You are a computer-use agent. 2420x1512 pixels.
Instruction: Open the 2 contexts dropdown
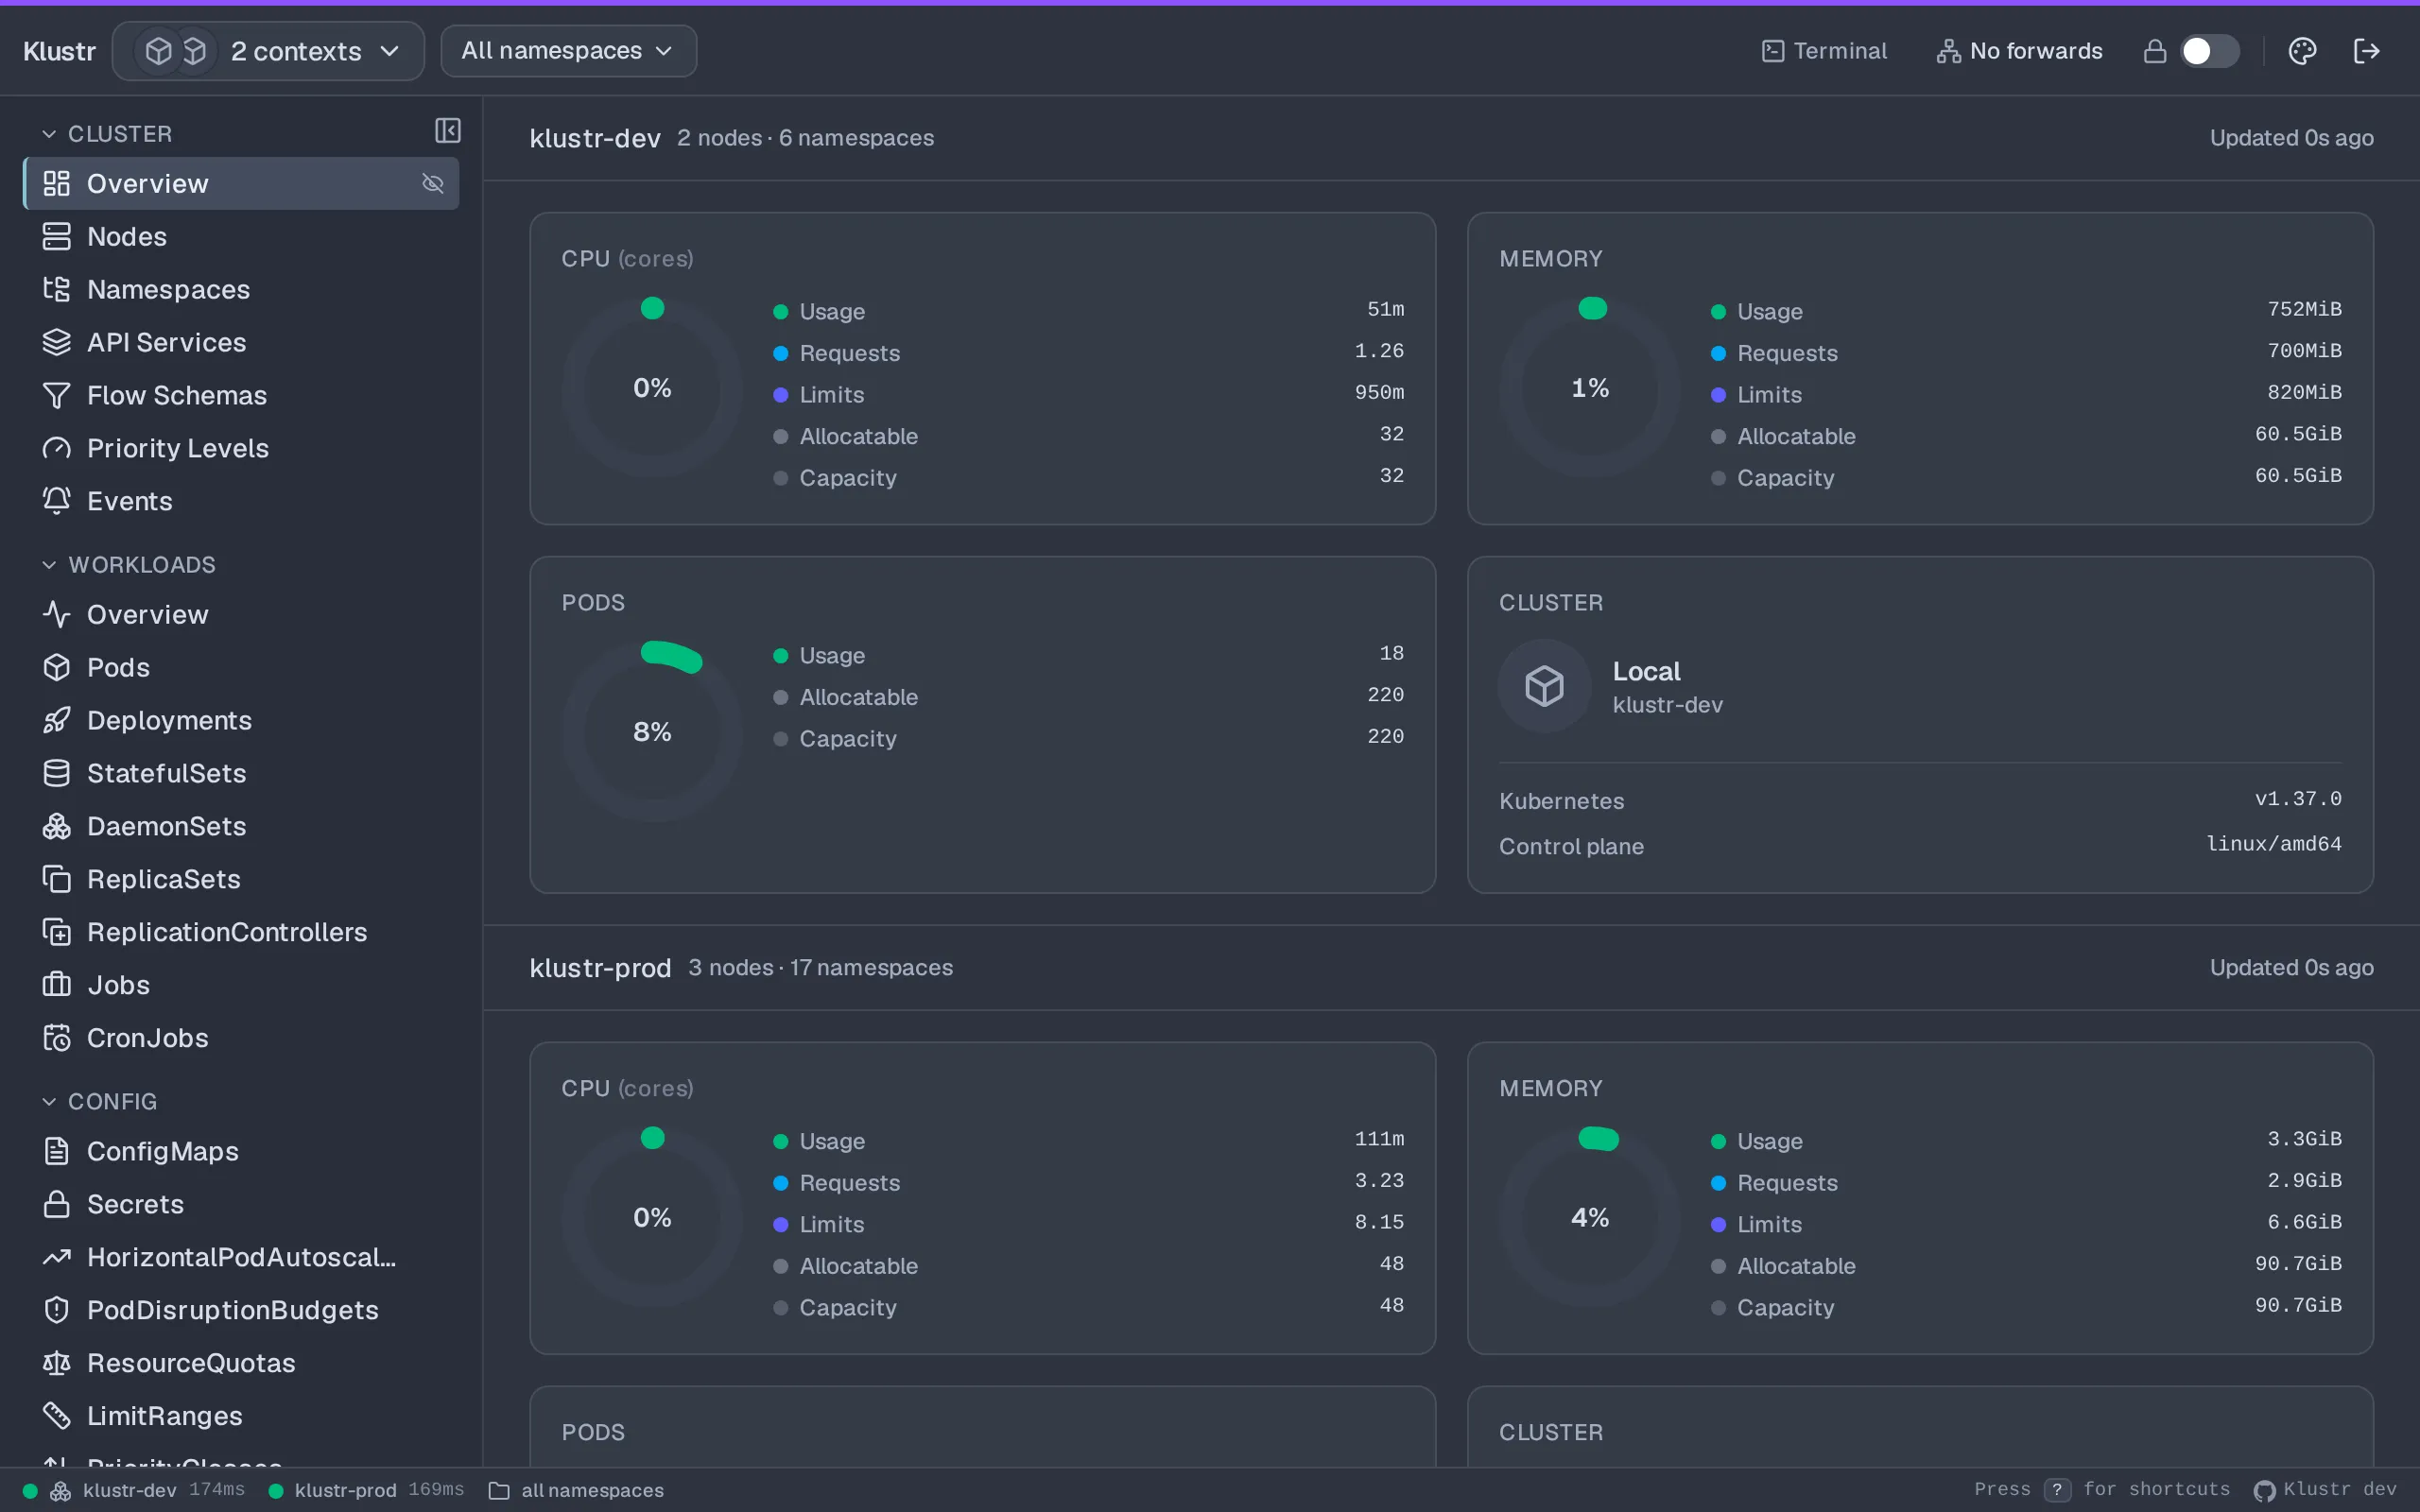268,51
